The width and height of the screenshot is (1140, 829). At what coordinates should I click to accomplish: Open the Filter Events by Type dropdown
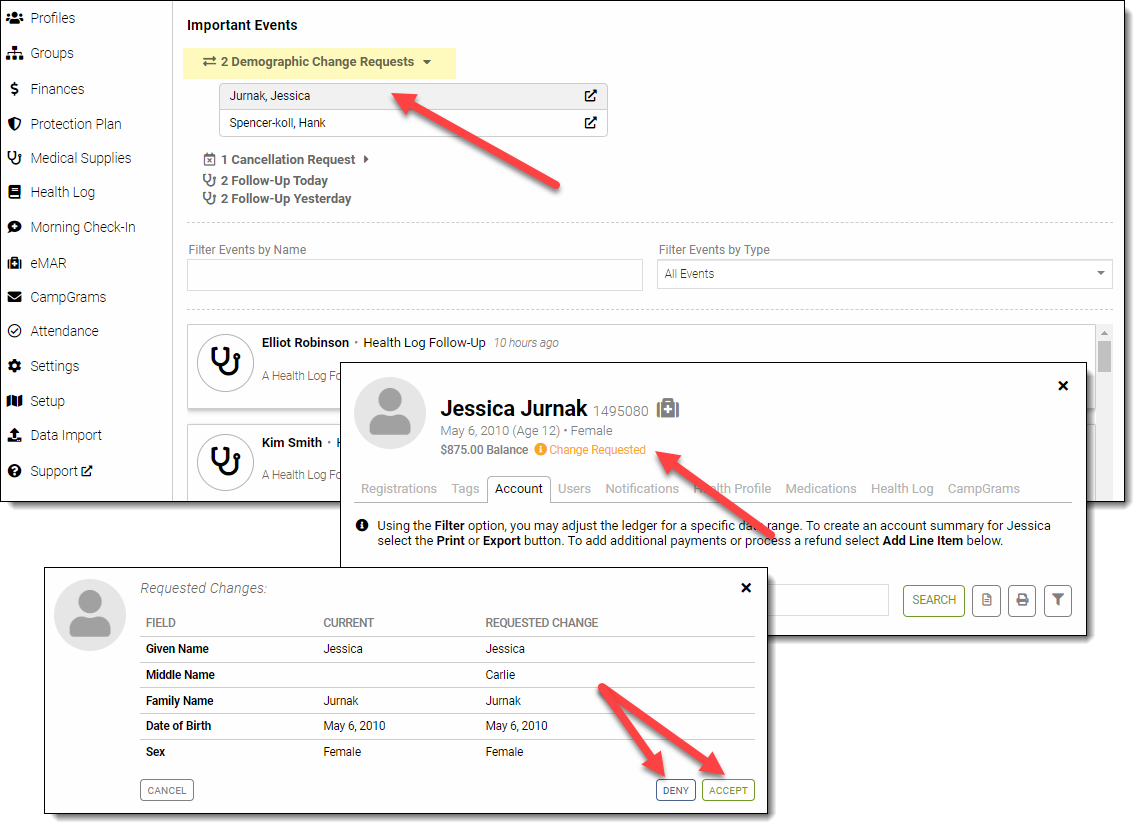click(884, 274)
